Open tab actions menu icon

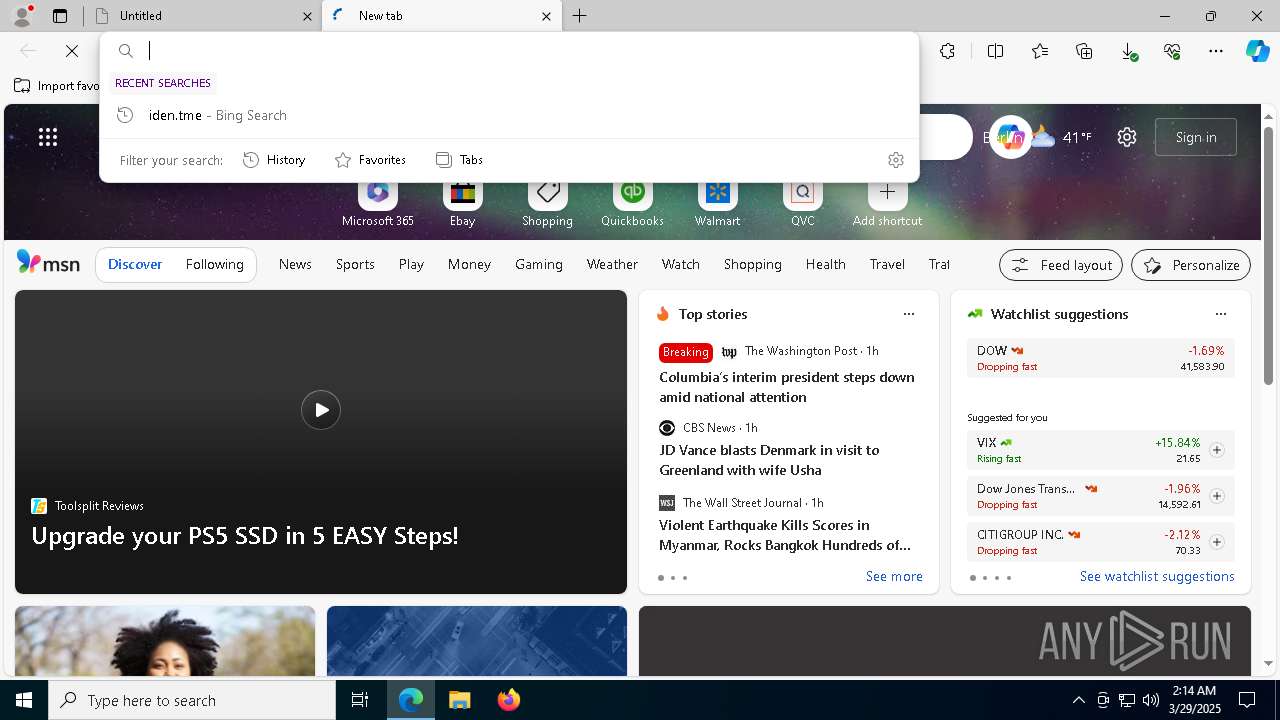coord(60,16)
